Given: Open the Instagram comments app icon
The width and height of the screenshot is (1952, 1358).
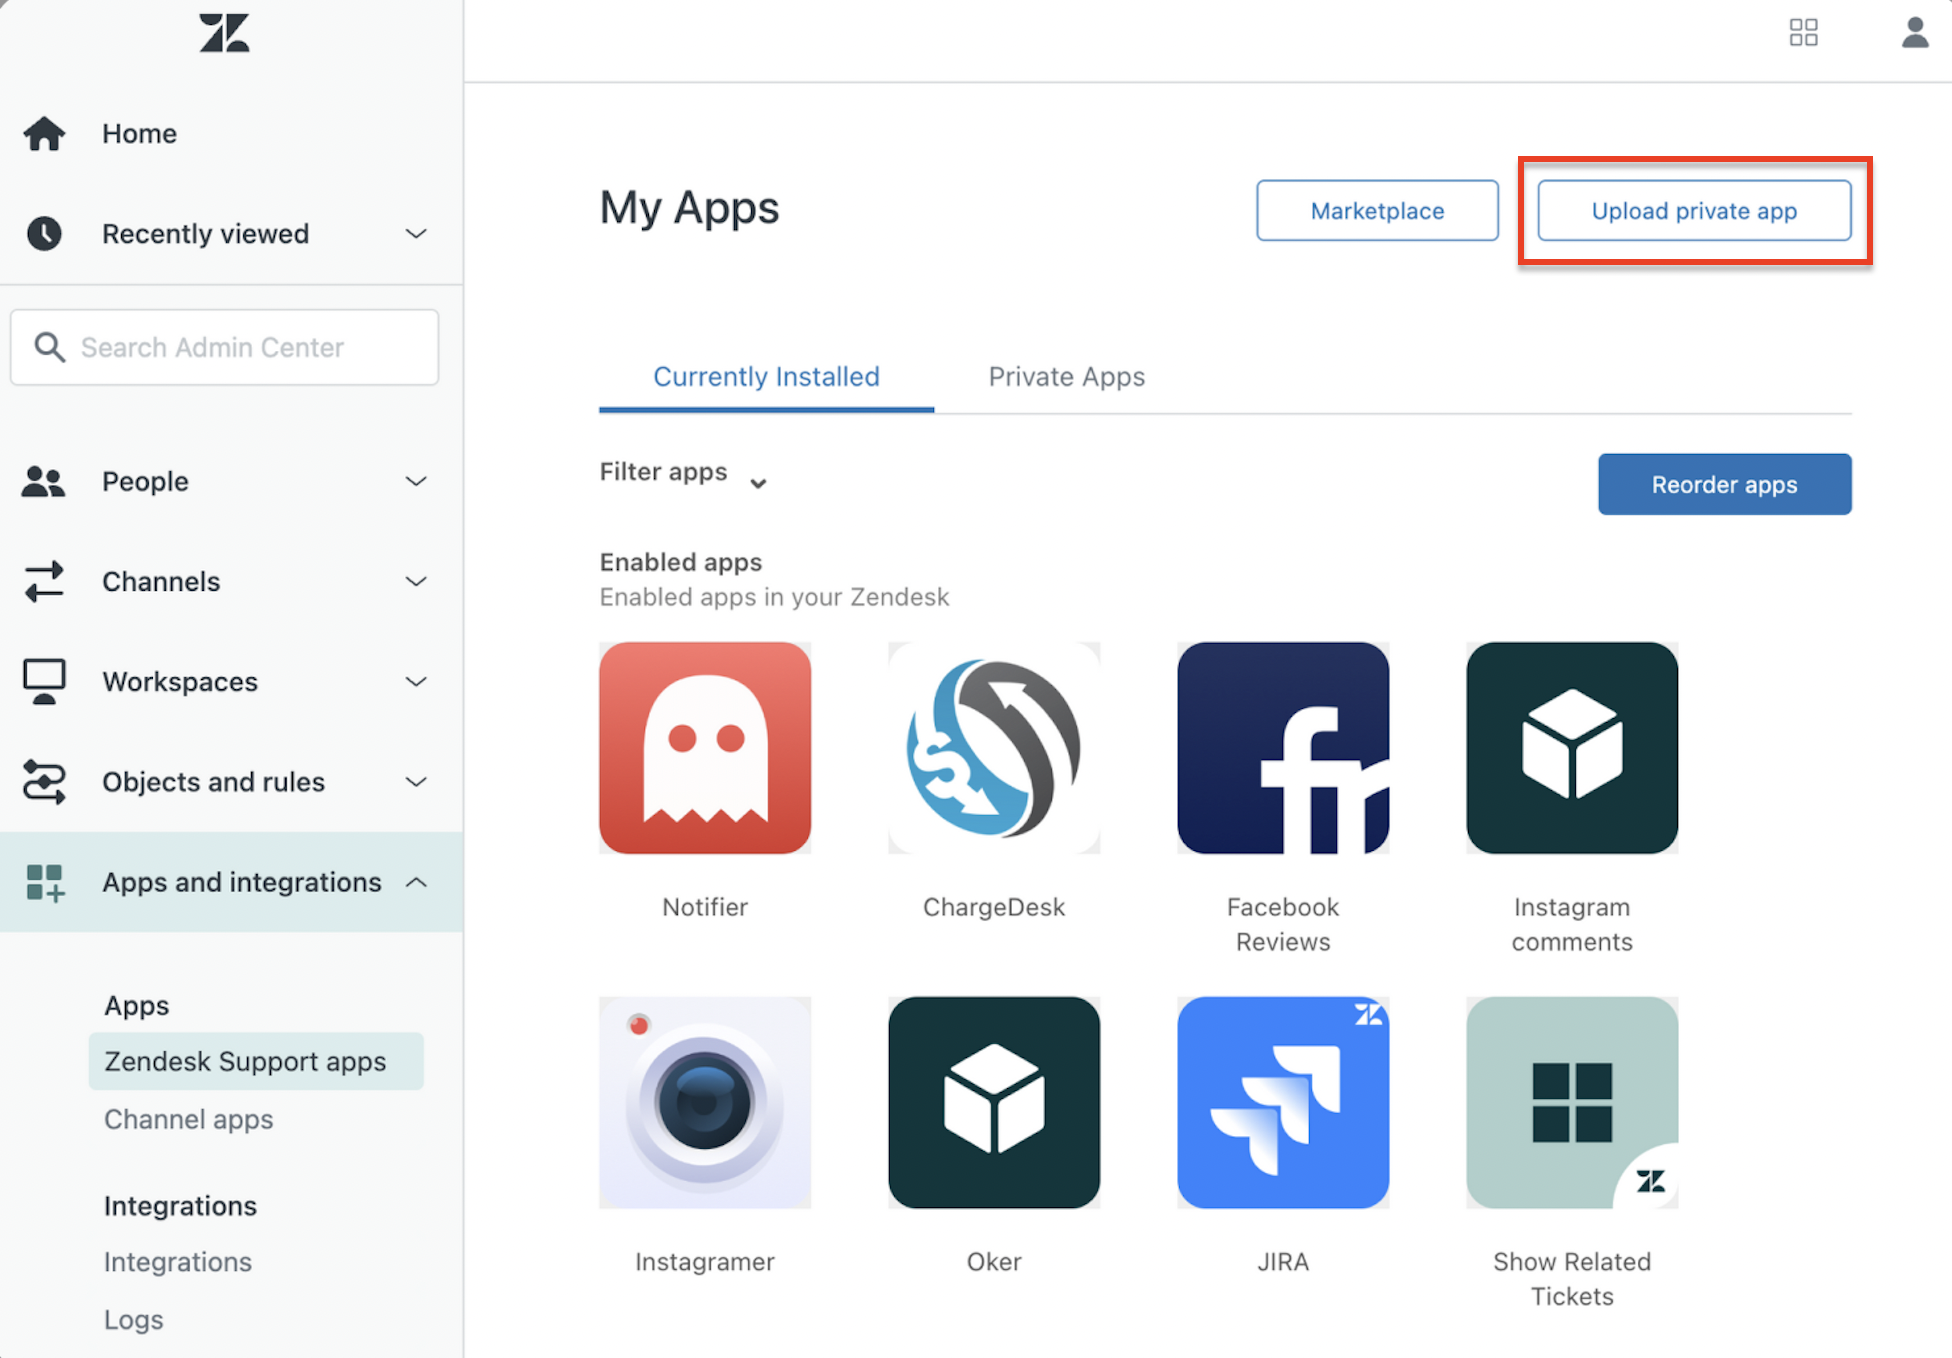Looking at the screenshot, I should coord(1572,747).
